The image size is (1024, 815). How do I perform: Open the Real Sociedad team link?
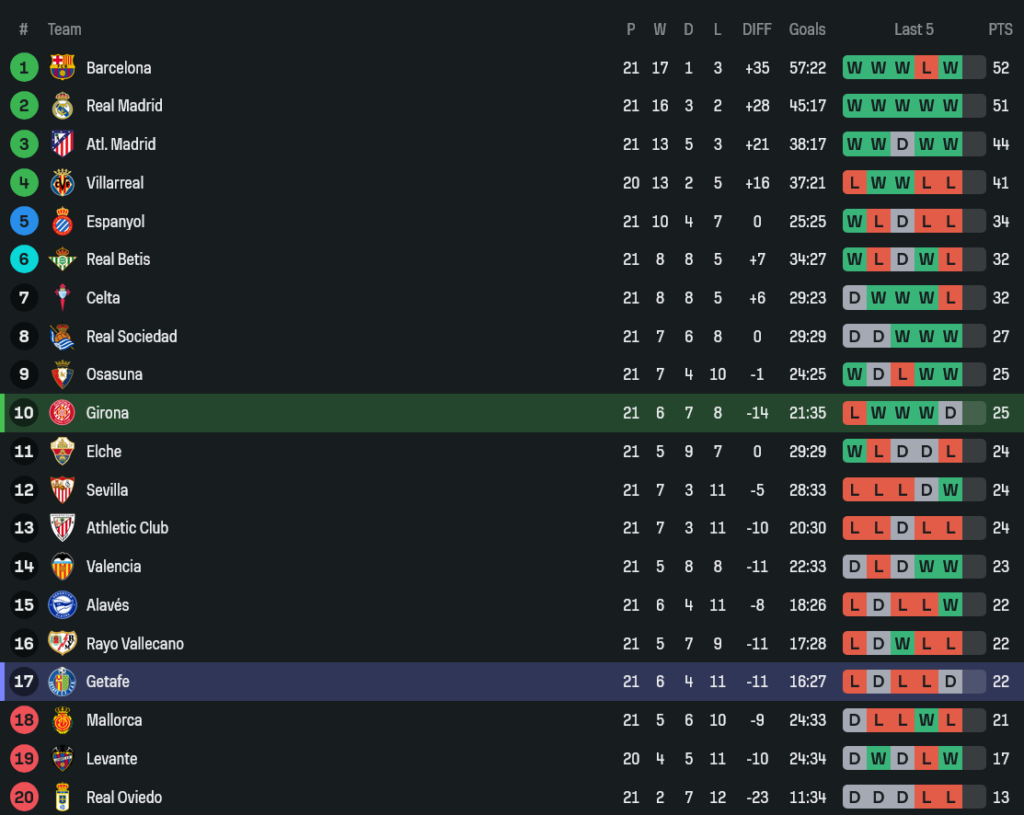tap(131, 336)
